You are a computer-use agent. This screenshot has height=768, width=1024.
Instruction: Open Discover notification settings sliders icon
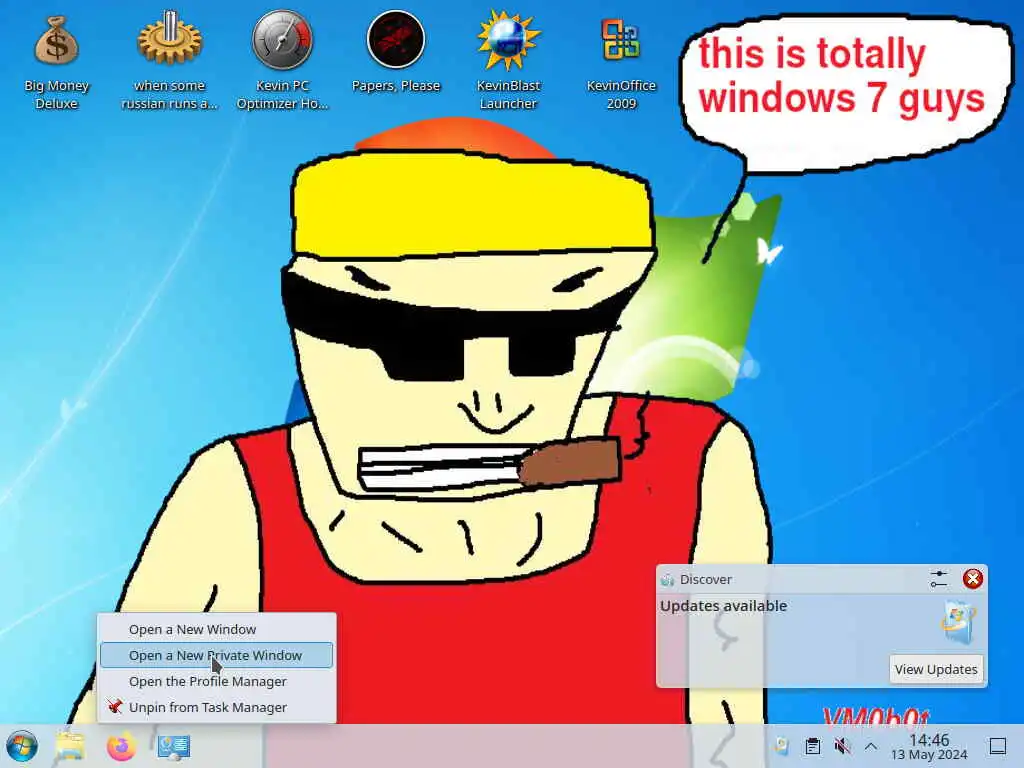[938, 579]
